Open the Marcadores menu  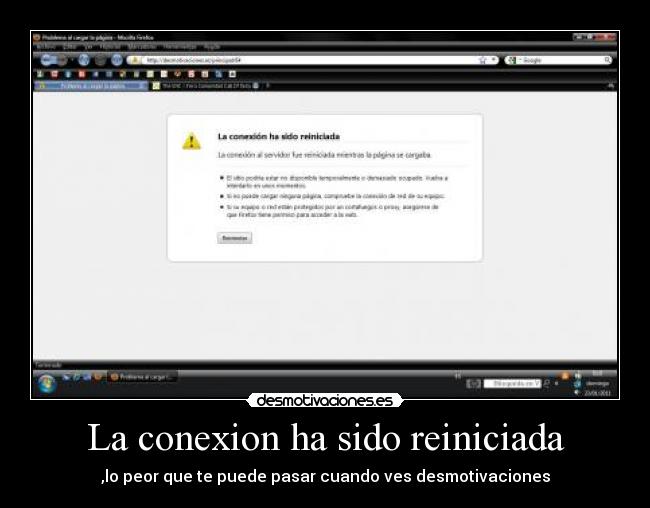(142, 46)
